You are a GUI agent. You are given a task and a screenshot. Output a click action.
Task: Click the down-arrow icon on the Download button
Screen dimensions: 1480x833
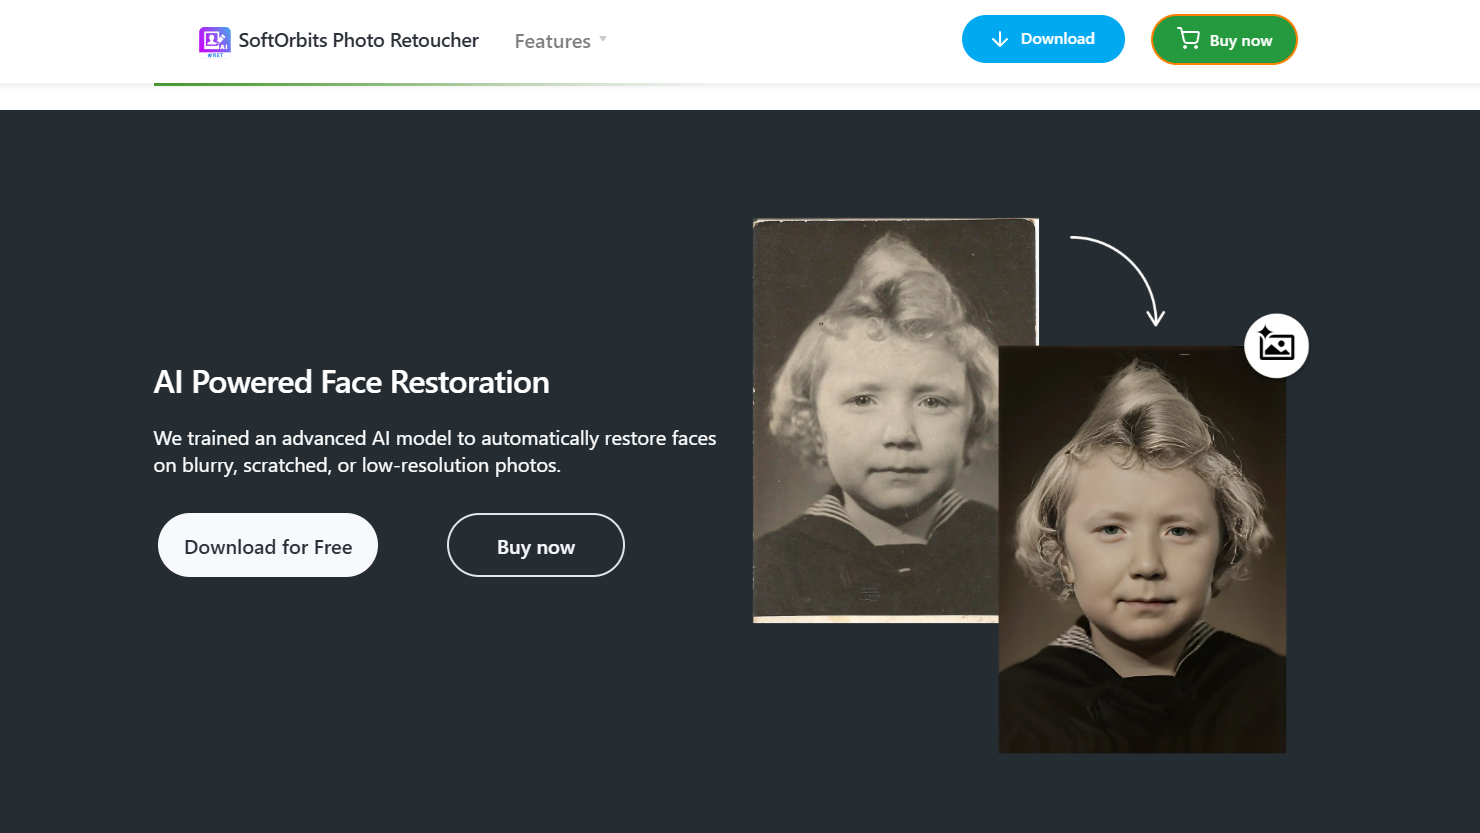[999, 39]
